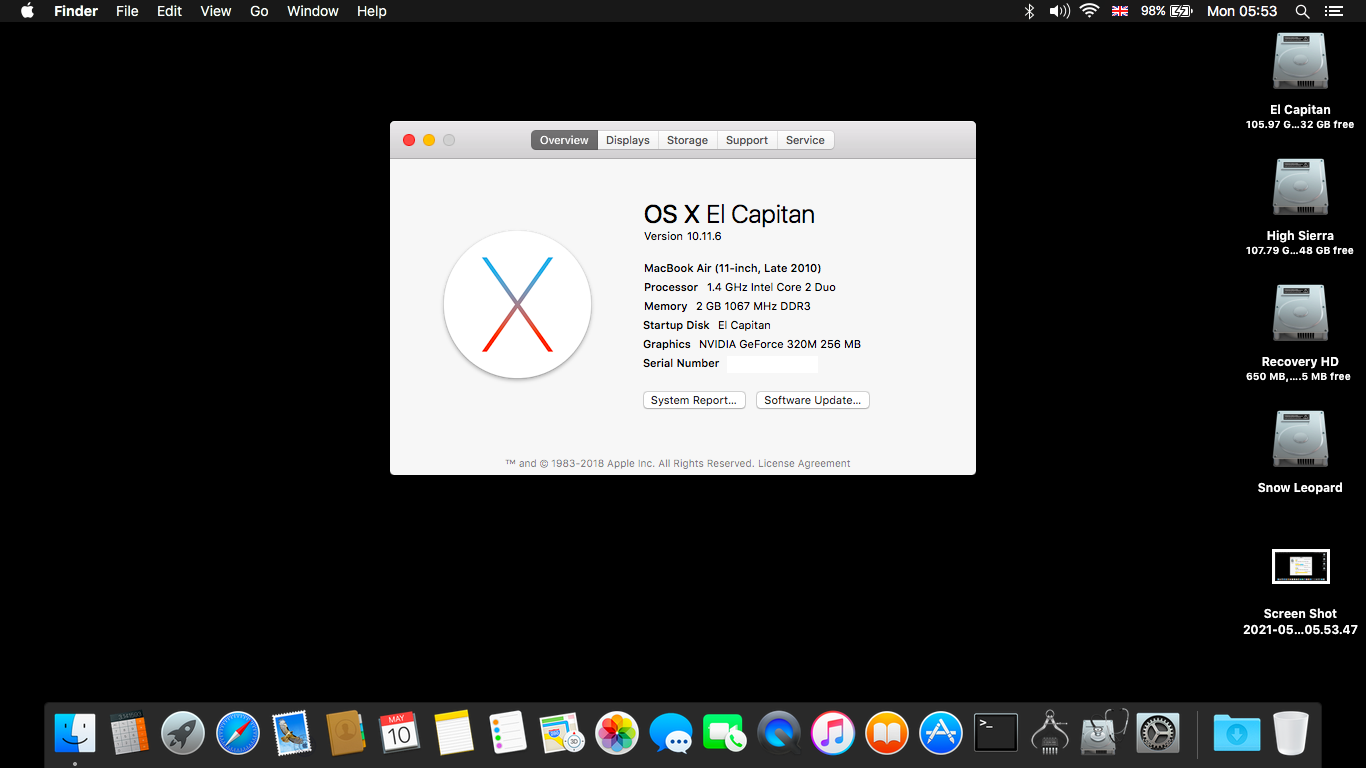
Task: Click clock showing Mon 05:53
Action: pos(1242,11)
